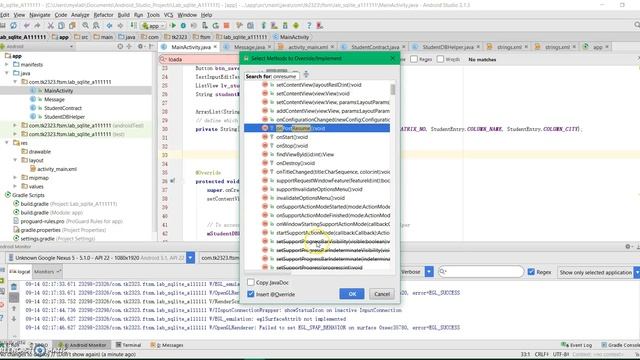Expand the mipmap folder

point(15,178)
